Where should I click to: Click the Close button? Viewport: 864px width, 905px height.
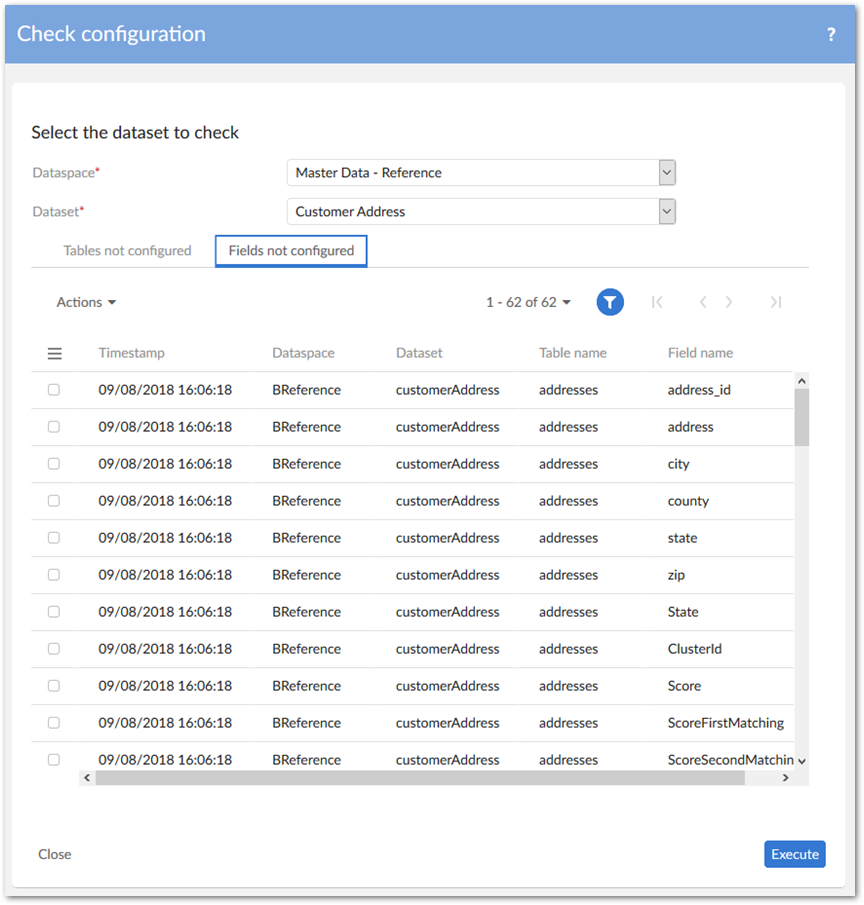point(55,854)
